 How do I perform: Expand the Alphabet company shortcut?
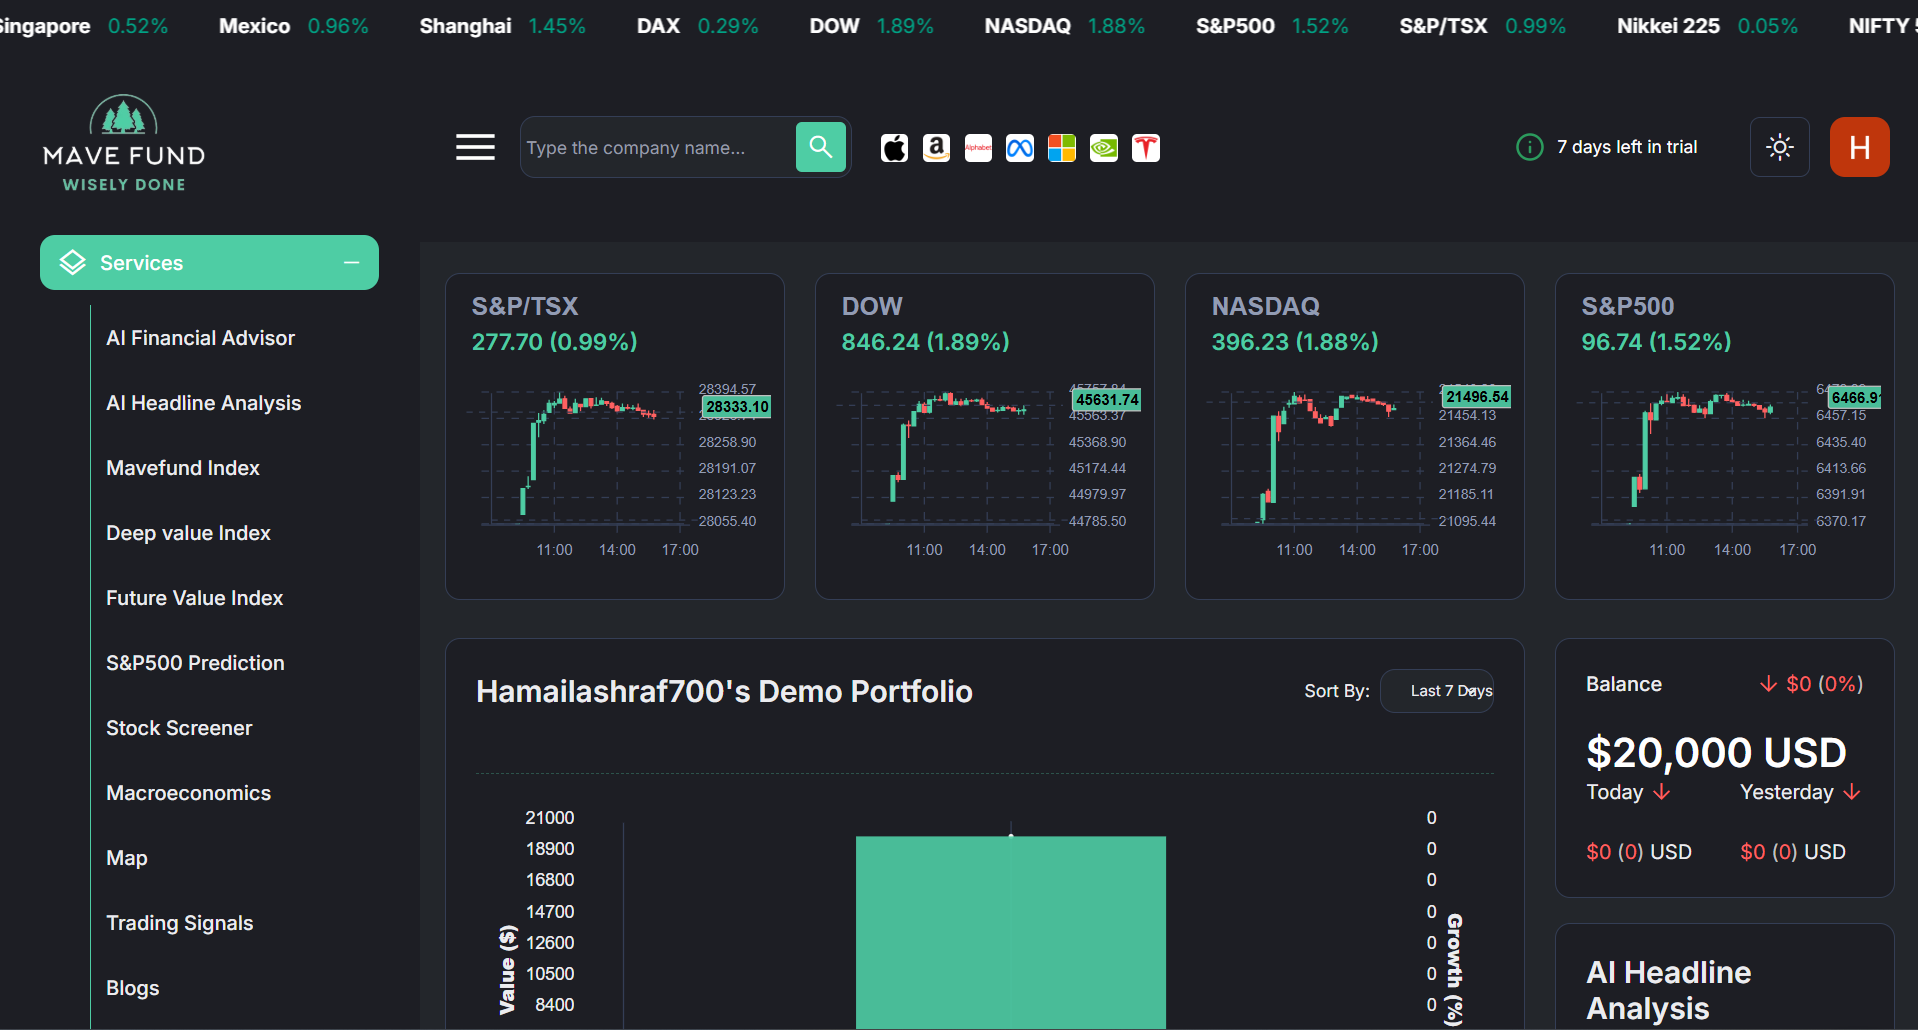978,147
